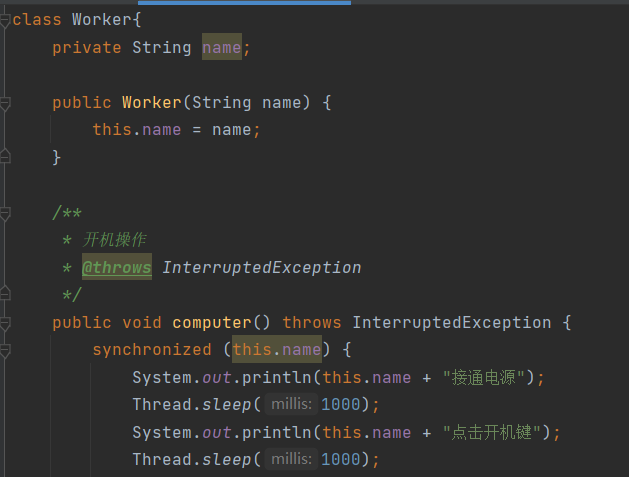Click the constructor closing-brace fold marker

(5, 156)
